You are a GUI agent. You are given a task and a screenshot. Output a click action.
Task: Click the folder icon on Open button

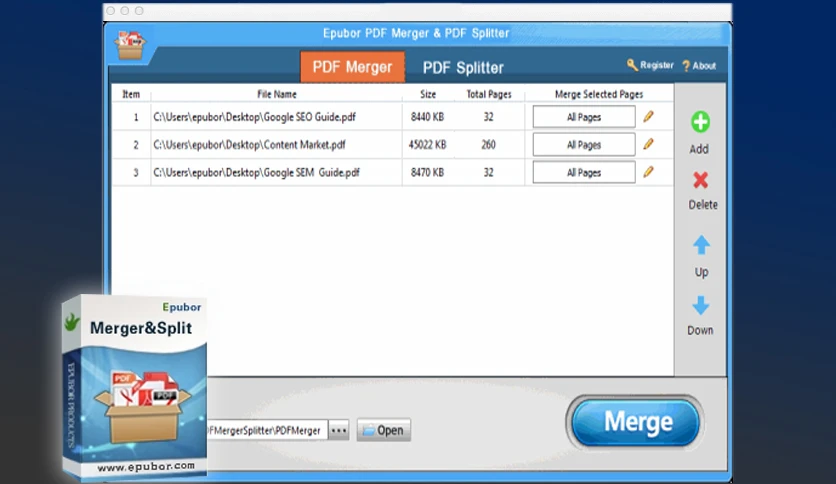pos(368,430)
